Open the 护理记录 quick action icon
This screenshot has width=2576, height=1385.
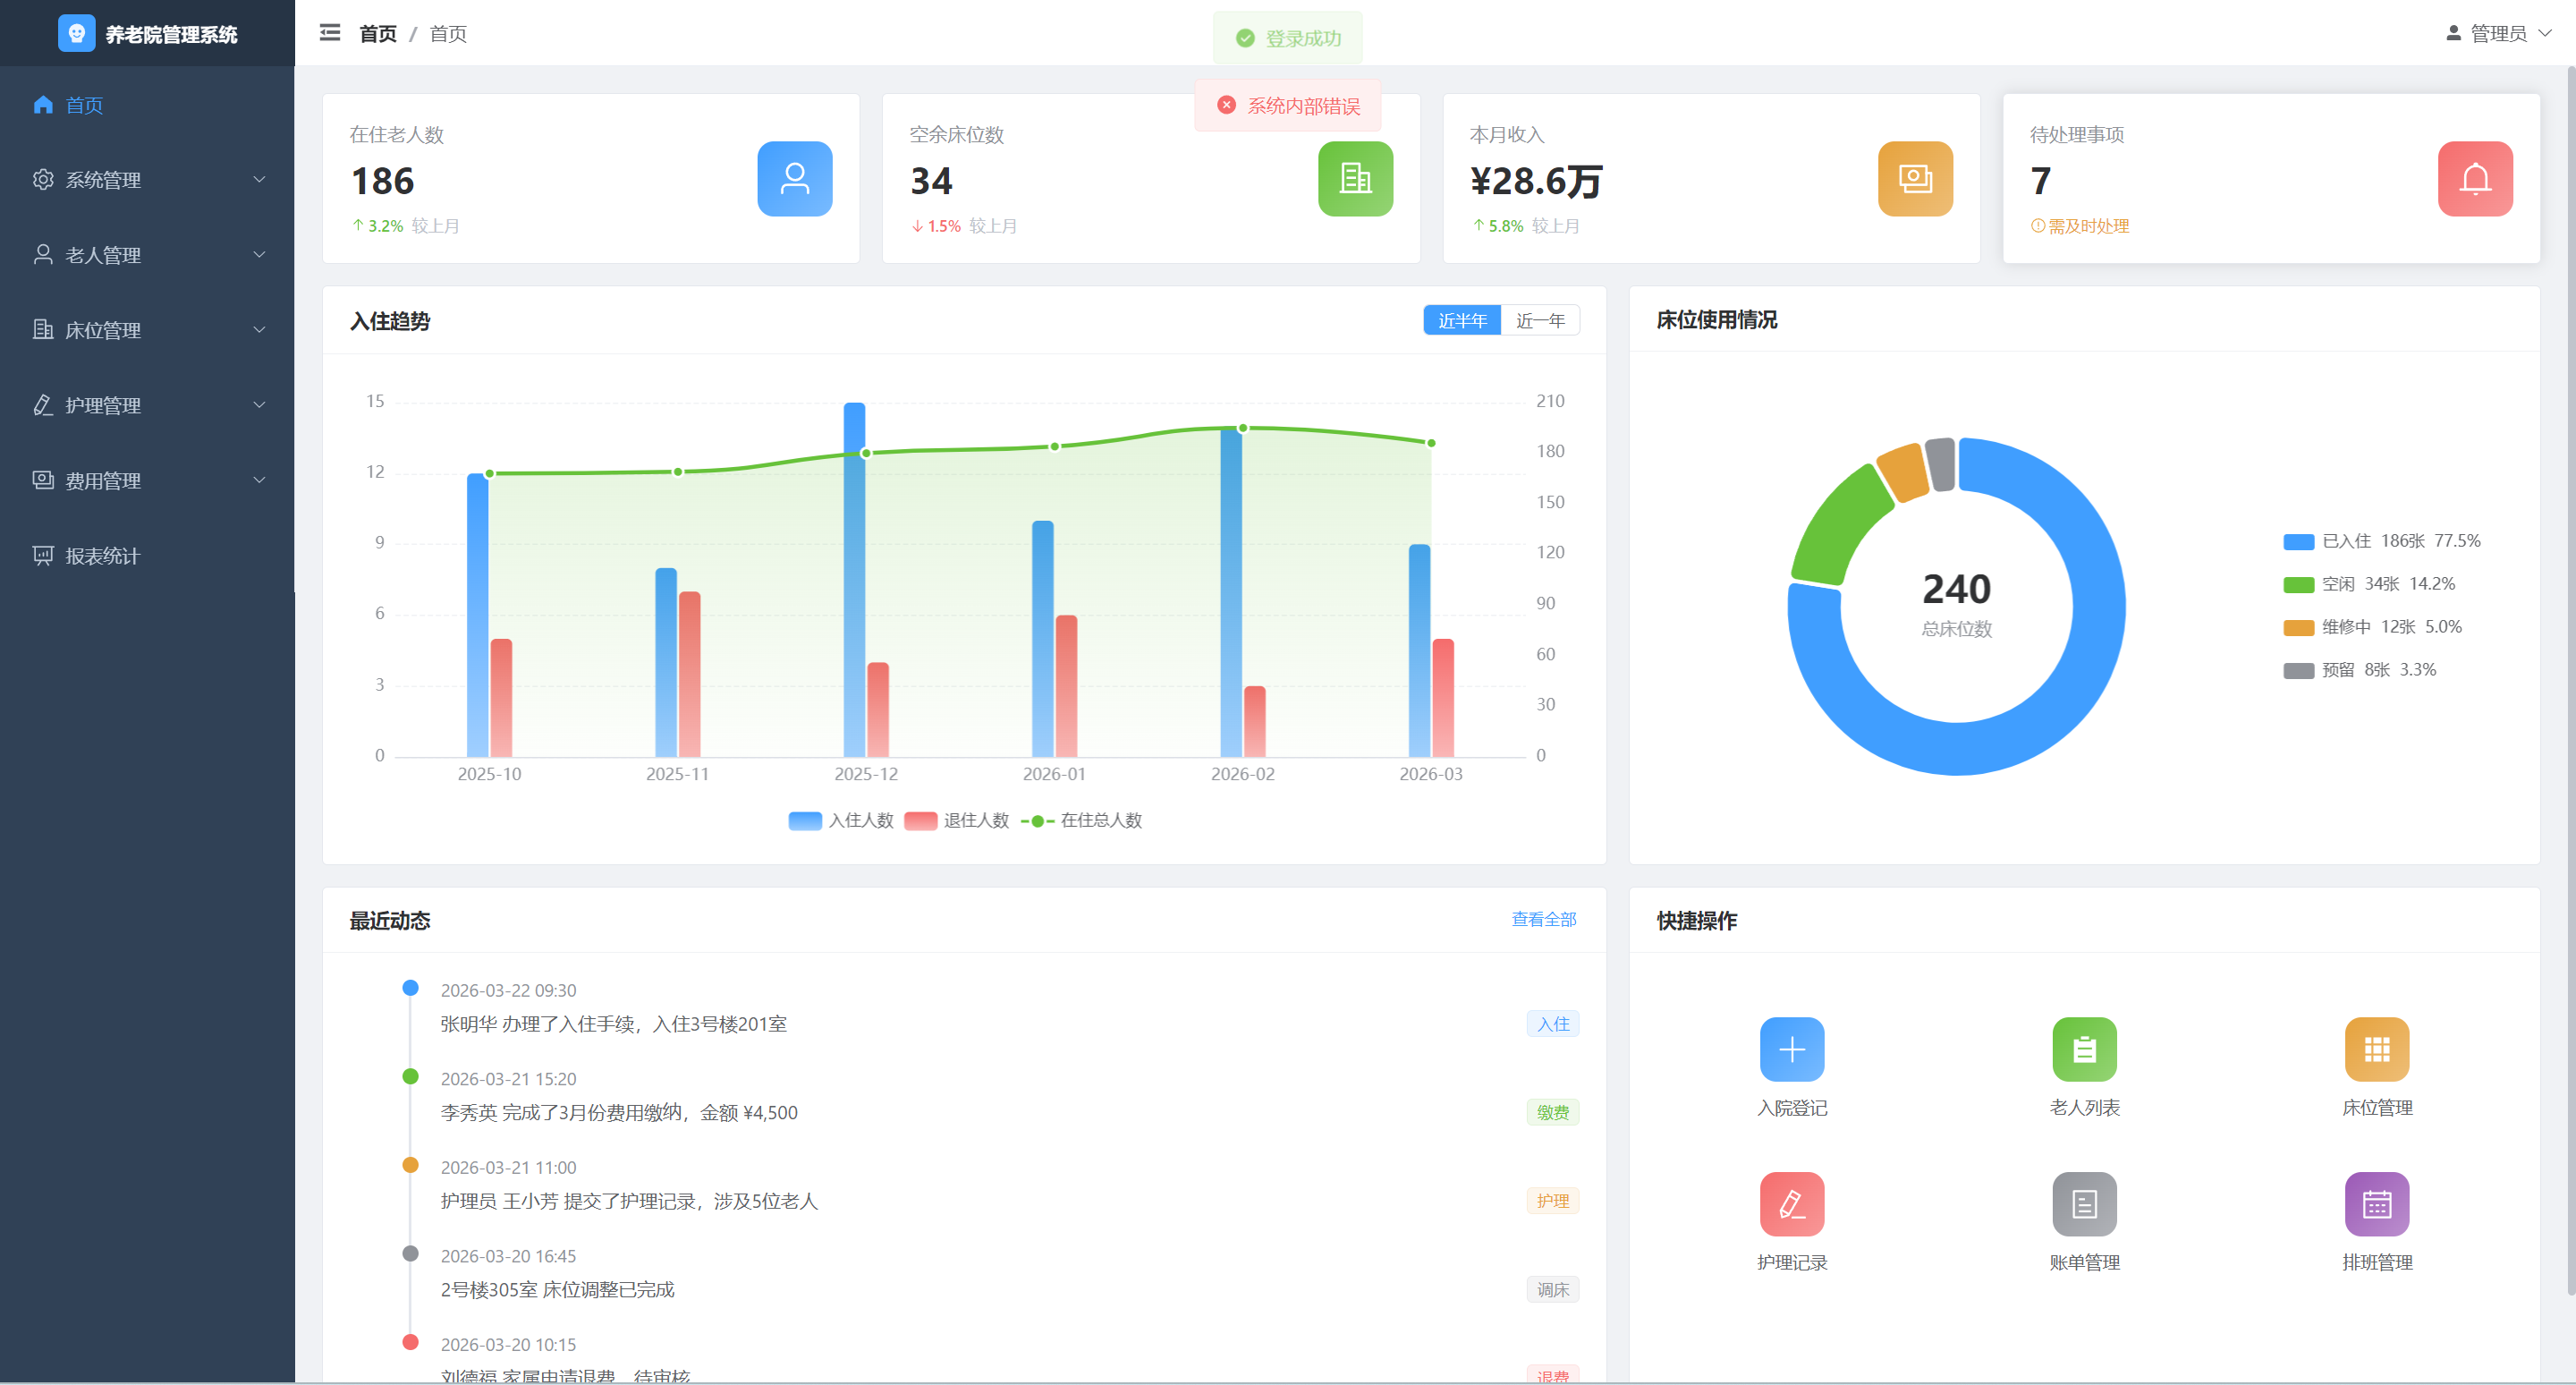1791,1204
